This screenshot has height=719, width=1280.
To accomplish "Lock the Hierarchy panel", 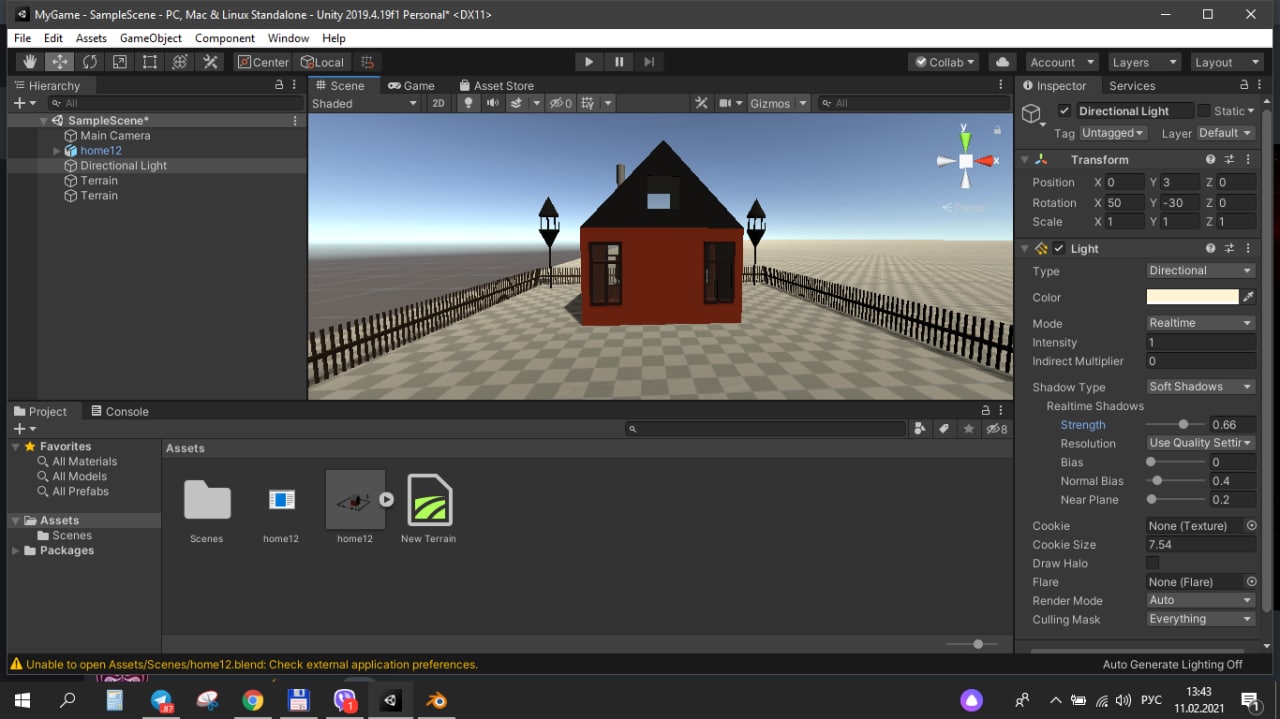I will click(x=279, y=85).
